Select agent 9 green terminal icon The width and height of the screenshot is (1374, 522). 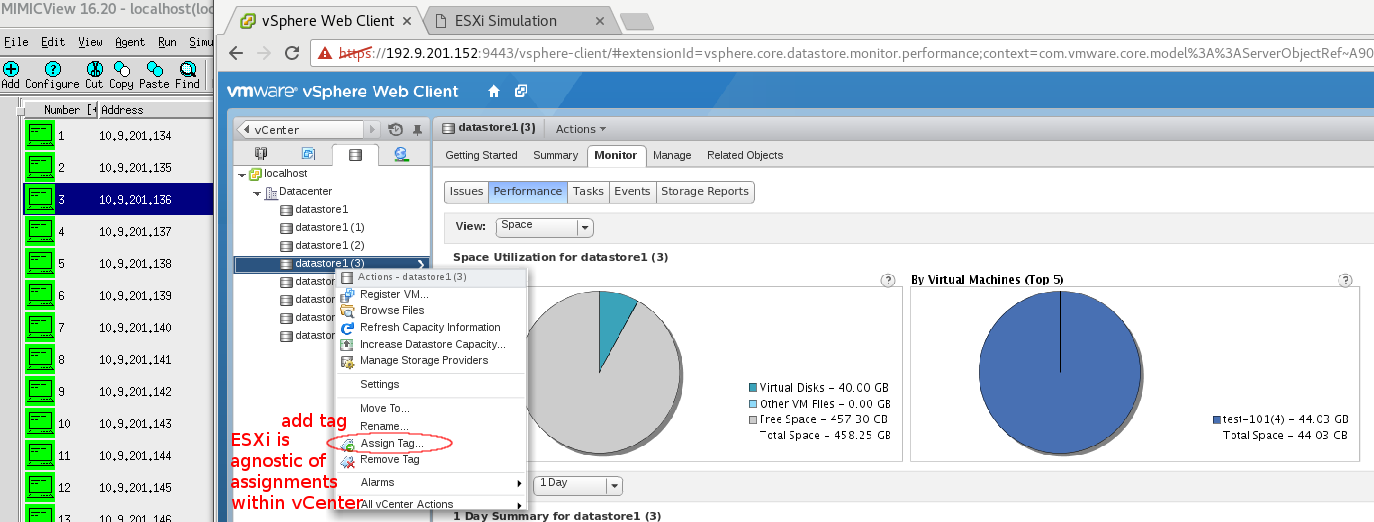(x=40, y=391)
